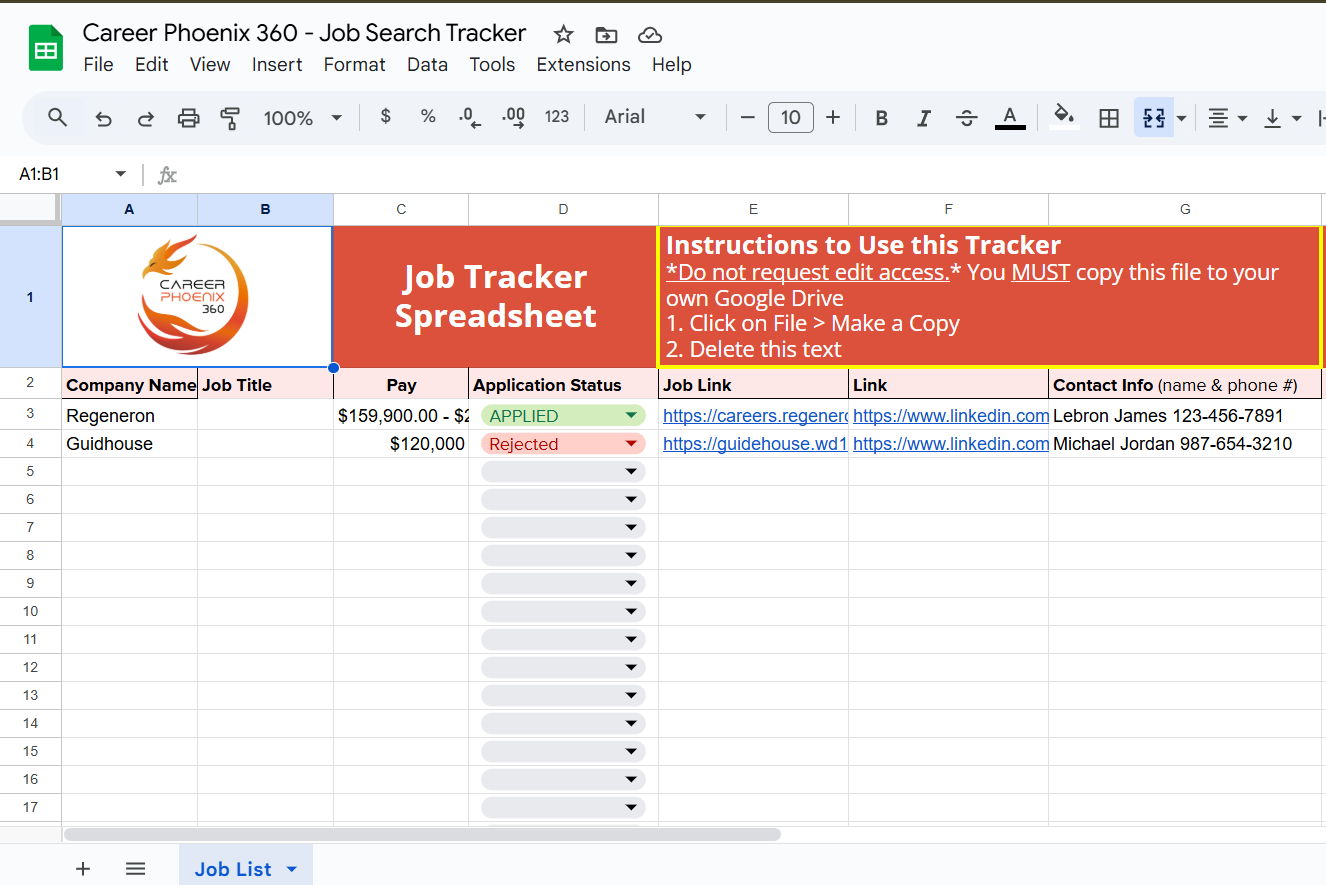Screen dimensions: 1326x885
Task: Open the Job List sheet tab menu
Action: [x=291, y=868]
